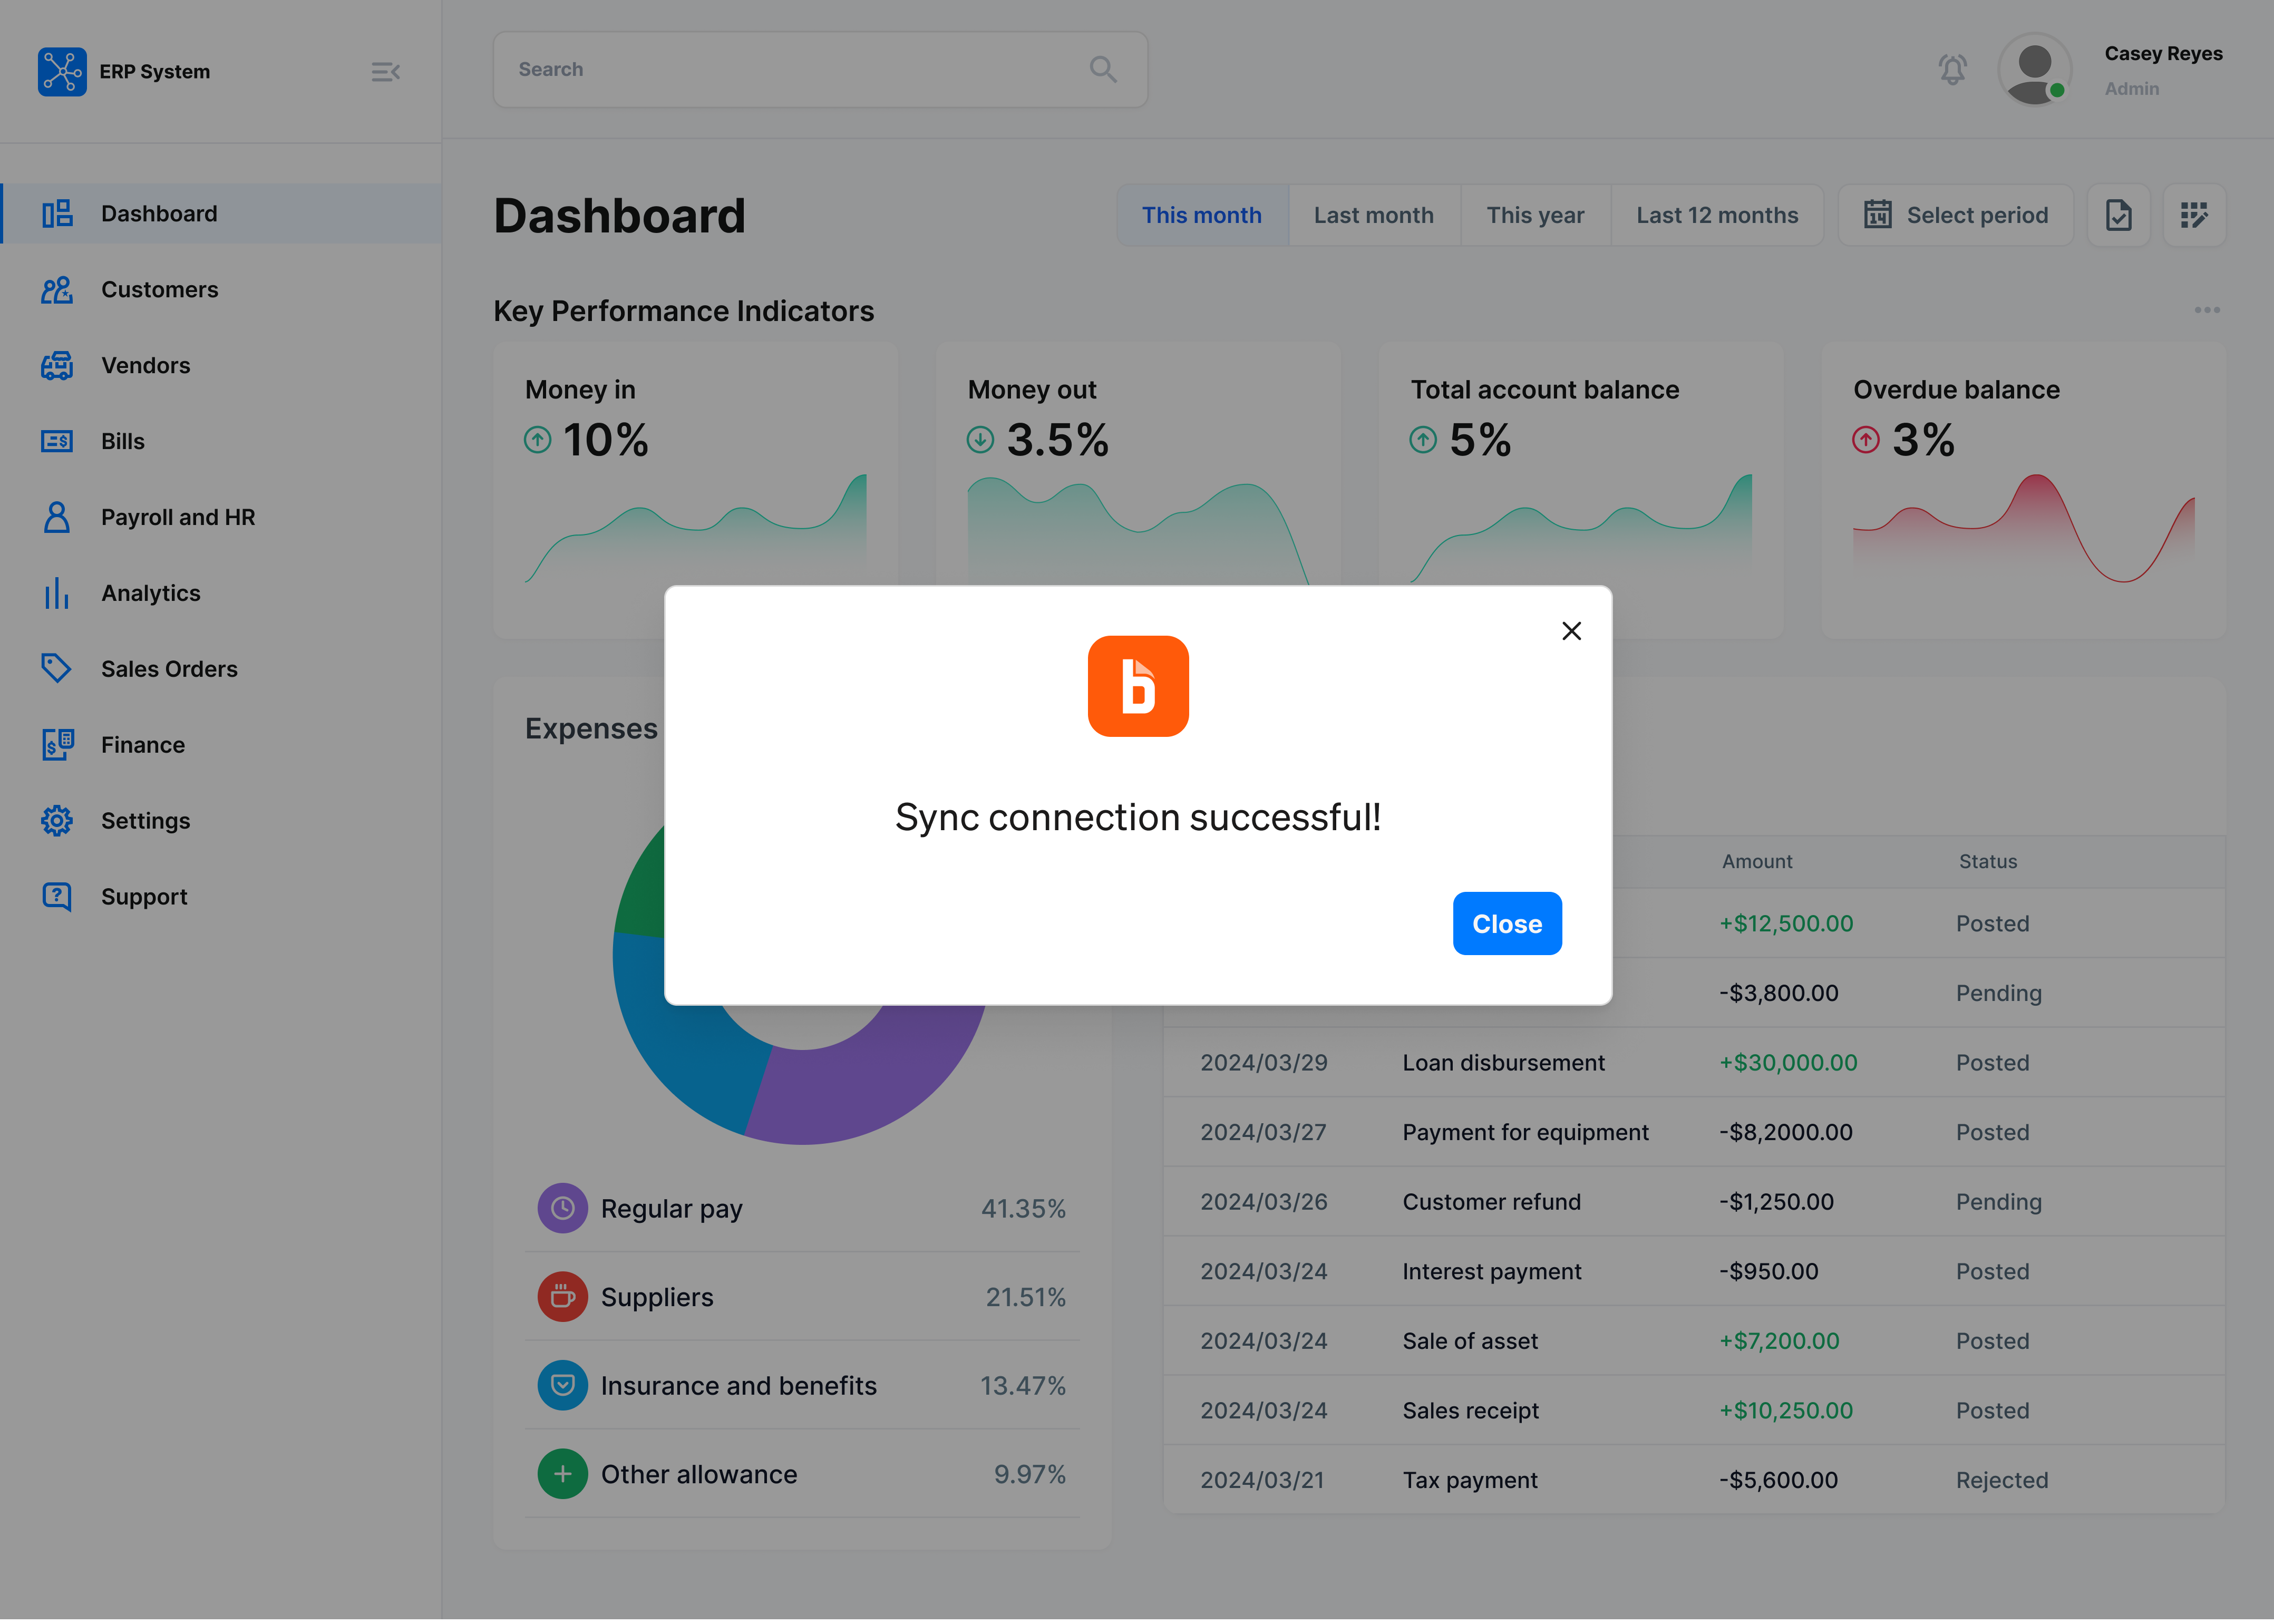The image size is (2274, 1624).
Task: Open the report check document icon
Action: [x=2119, y=214]
